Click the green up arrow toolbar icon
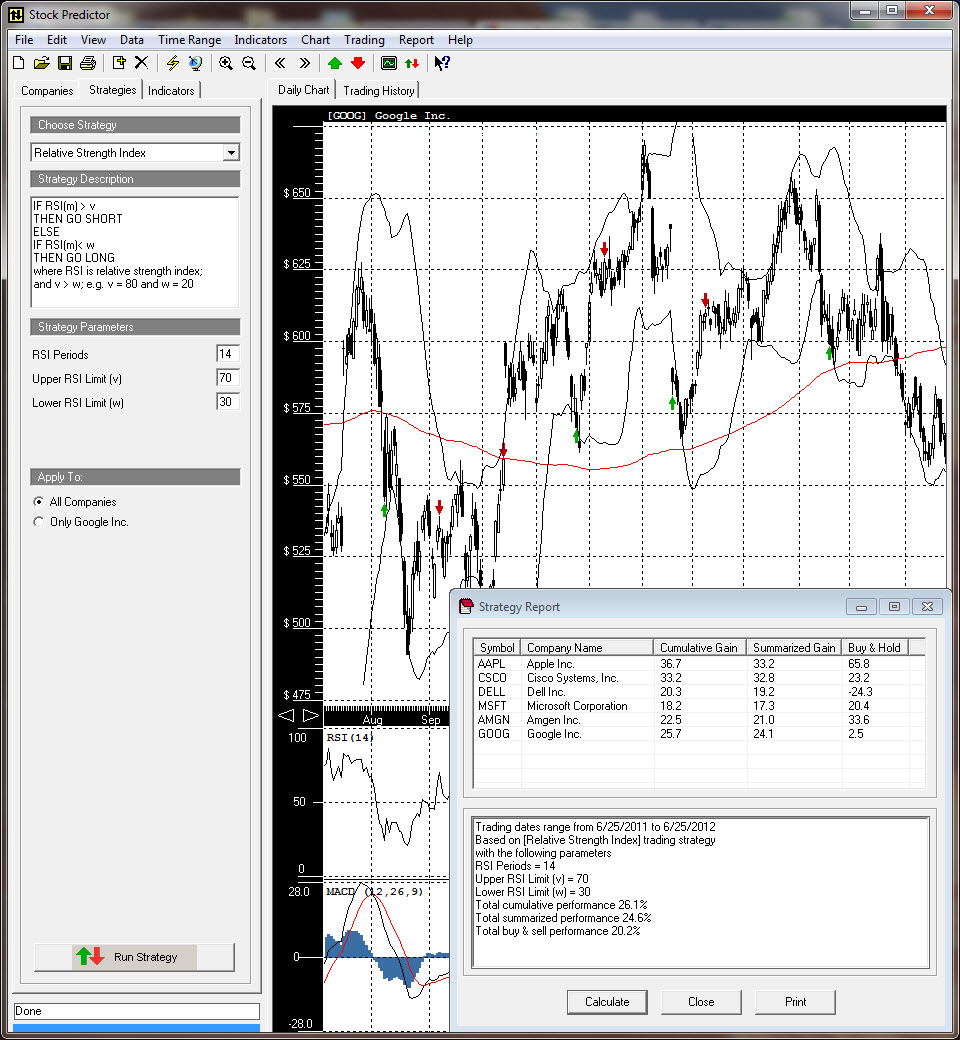Image resolution: width=960 pixels, height=1040 pixels. (x=335, y=63)
